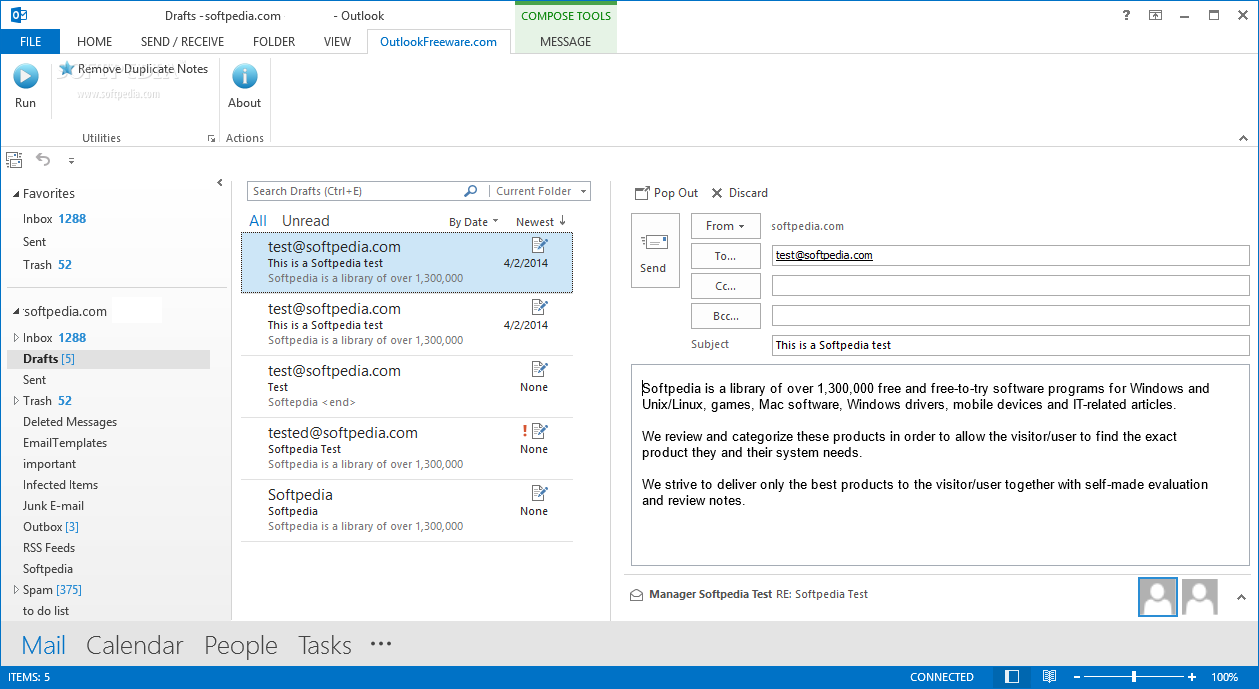
Task: Click the Discard X icon
Action: (717, 193)
